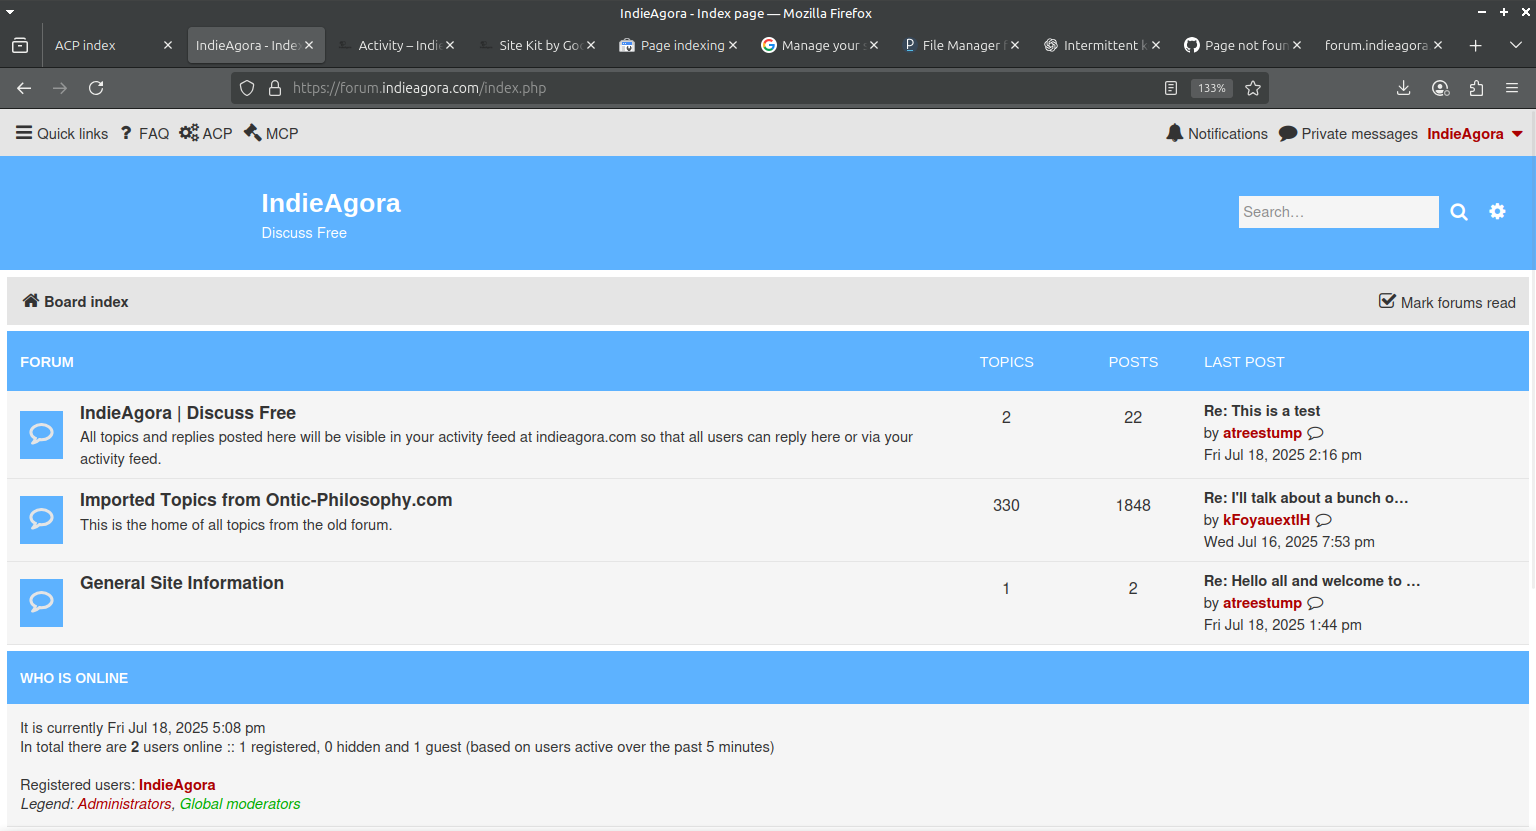View site security padlock info
This screenshot has height=831, width=1536.
click(x=275, y=88)
